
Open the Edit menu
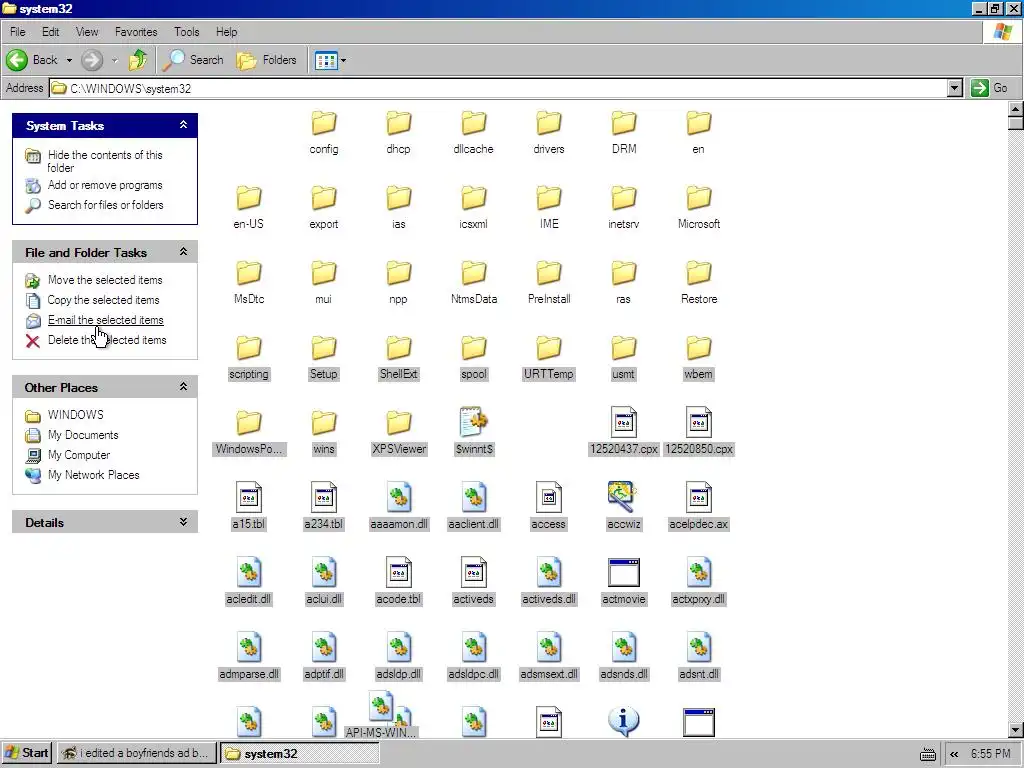[50, 31]
